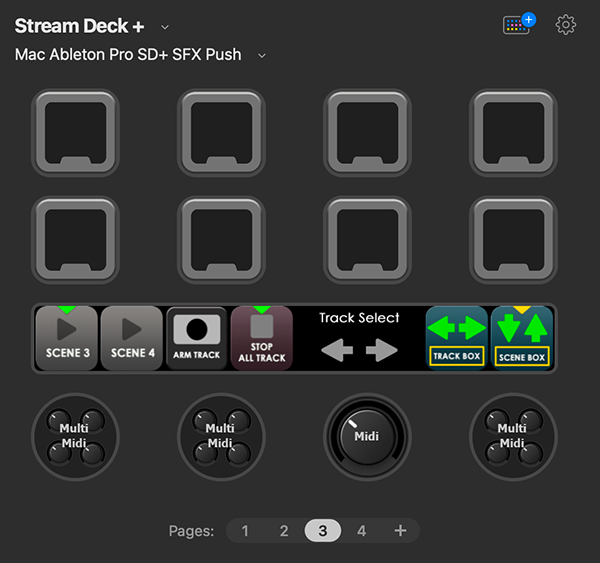Expand the Stream Deck + device dropdown

(165, 27)
